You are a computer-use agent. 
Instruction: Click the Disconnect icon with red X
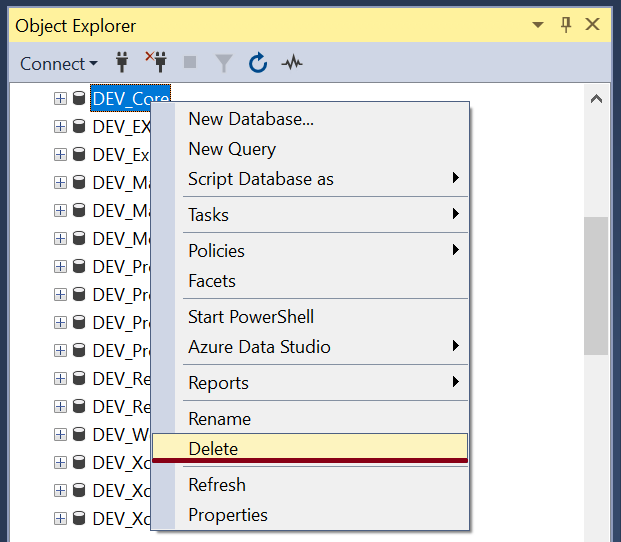tap(156, 62)
